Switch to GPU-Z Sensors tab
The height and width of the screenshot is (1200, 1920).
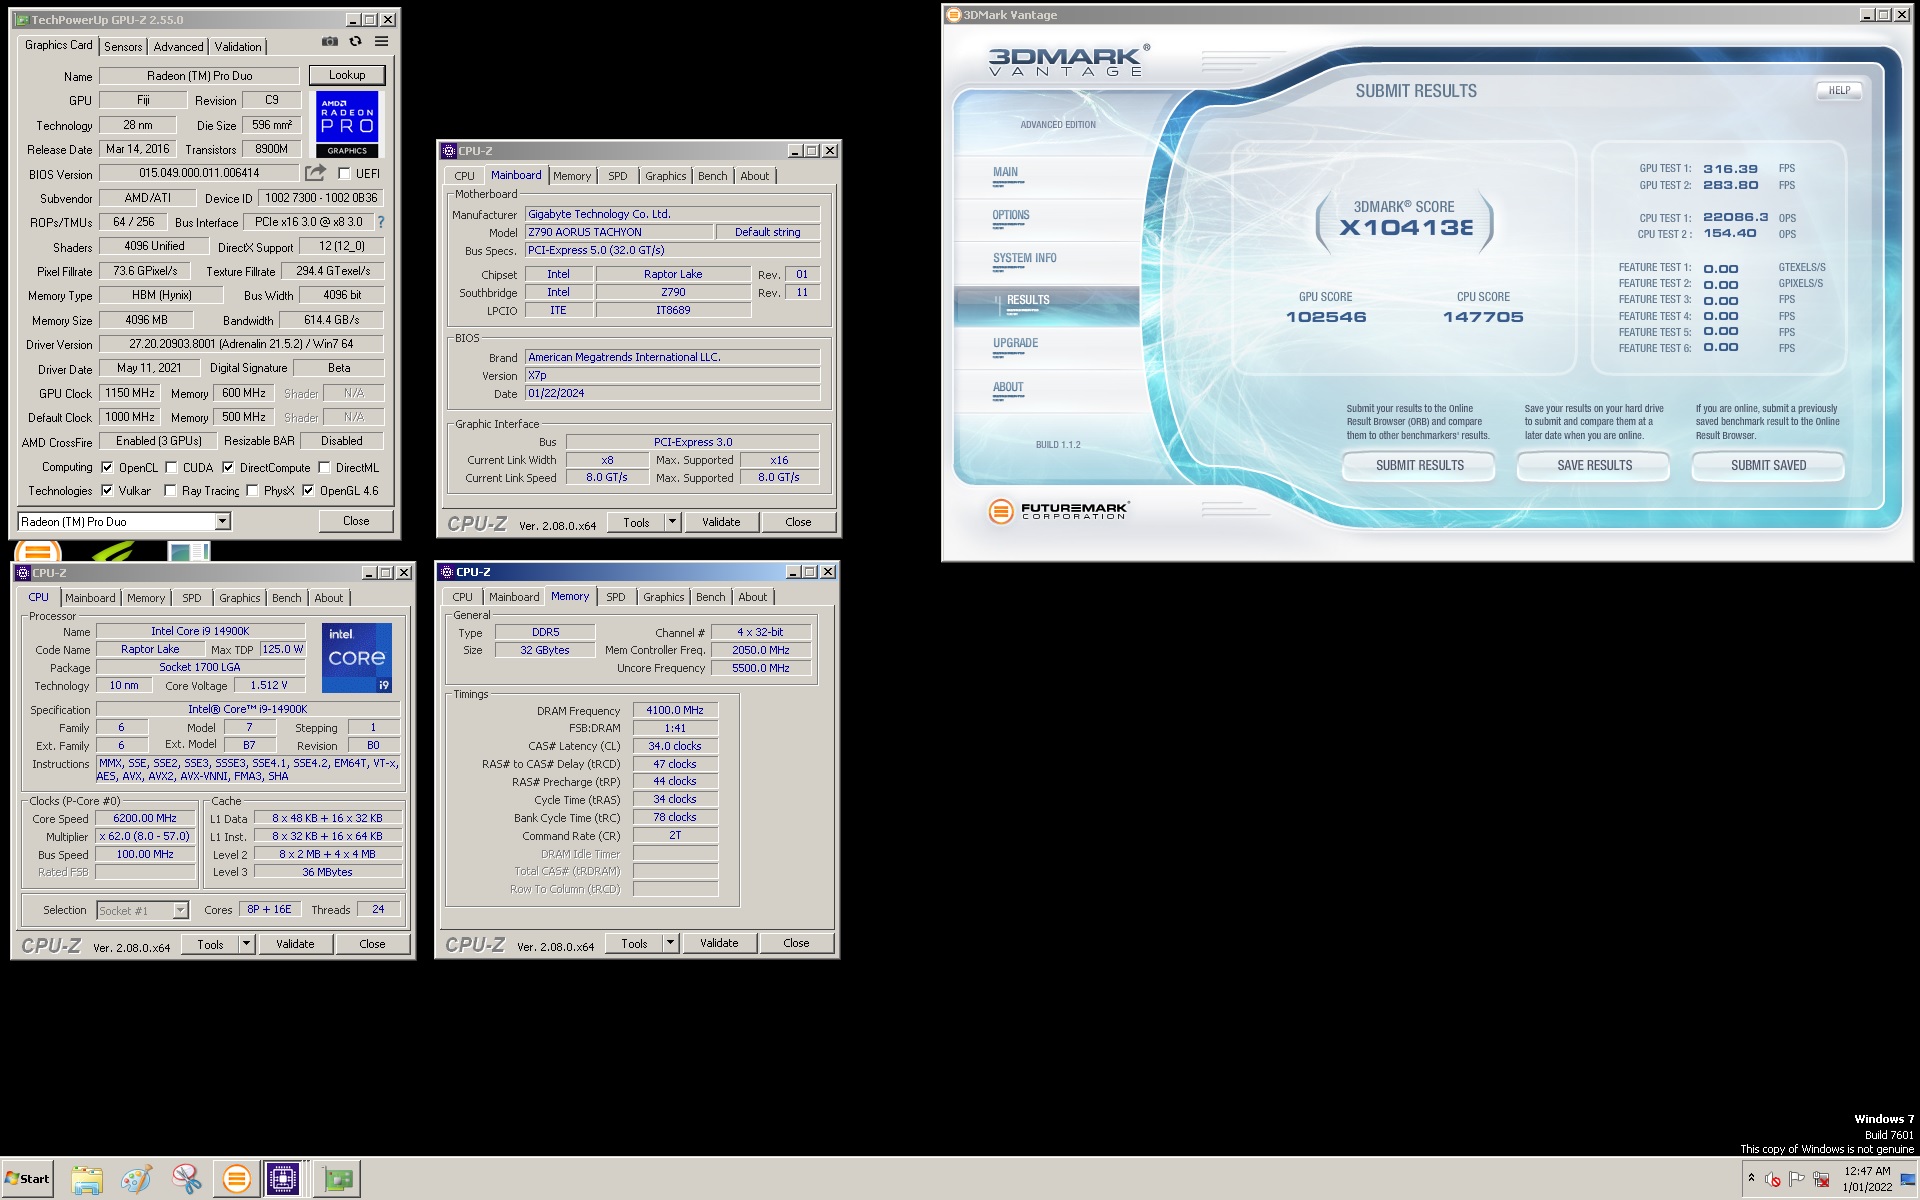123,47
